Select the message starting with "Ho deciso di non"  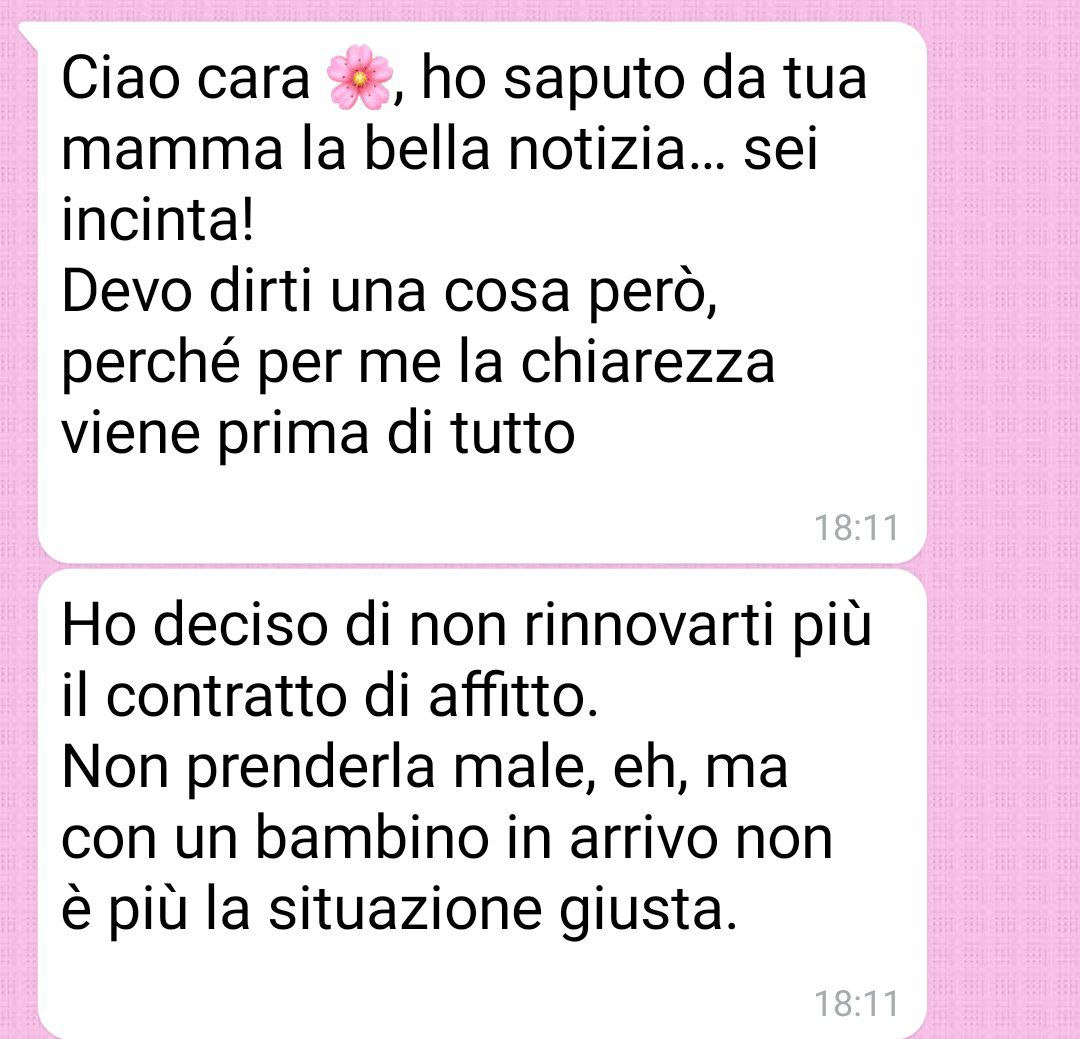point(482,803)
